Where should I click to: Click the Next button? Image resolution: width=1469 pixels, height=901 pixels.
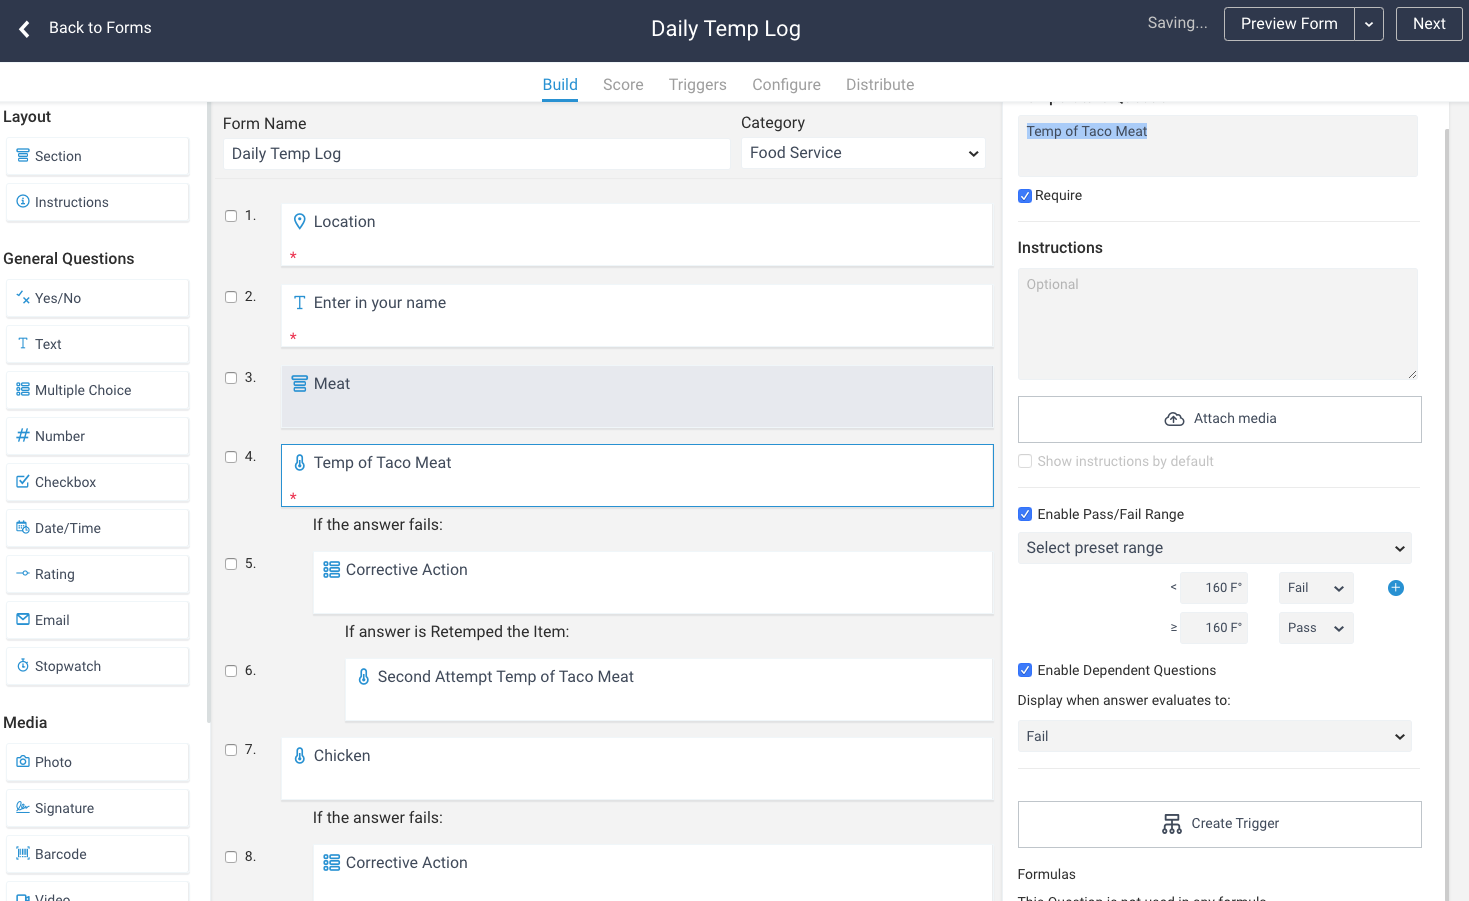coord(1429,24)
